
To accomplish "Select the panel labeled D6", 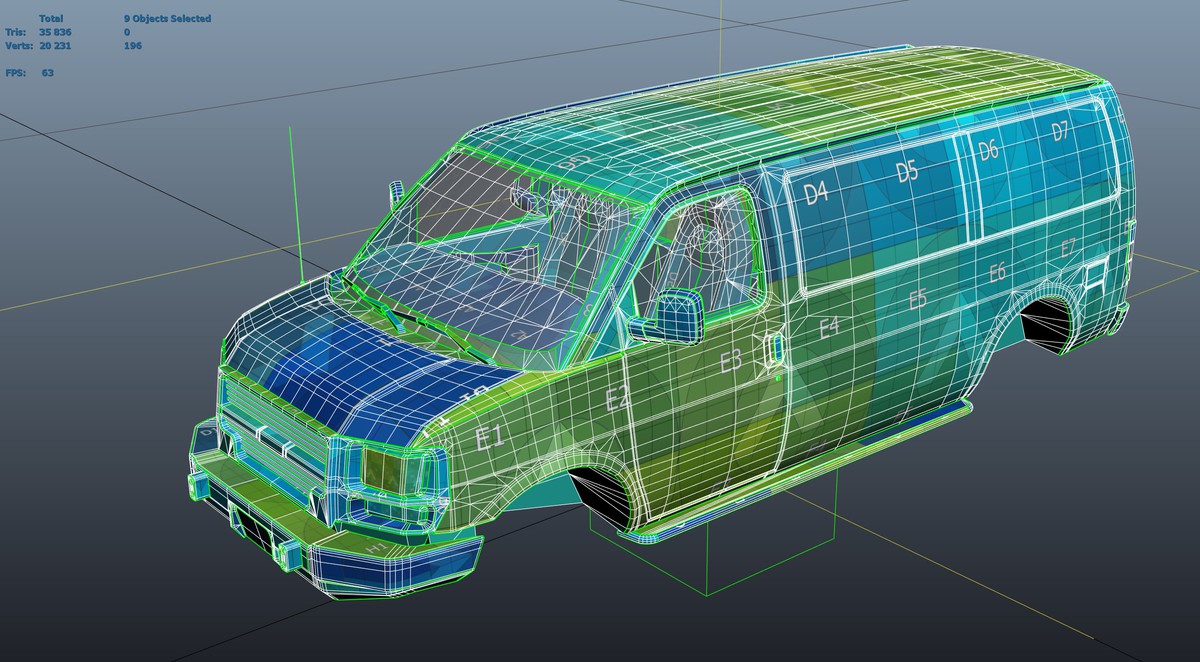I will coord(989,152).
